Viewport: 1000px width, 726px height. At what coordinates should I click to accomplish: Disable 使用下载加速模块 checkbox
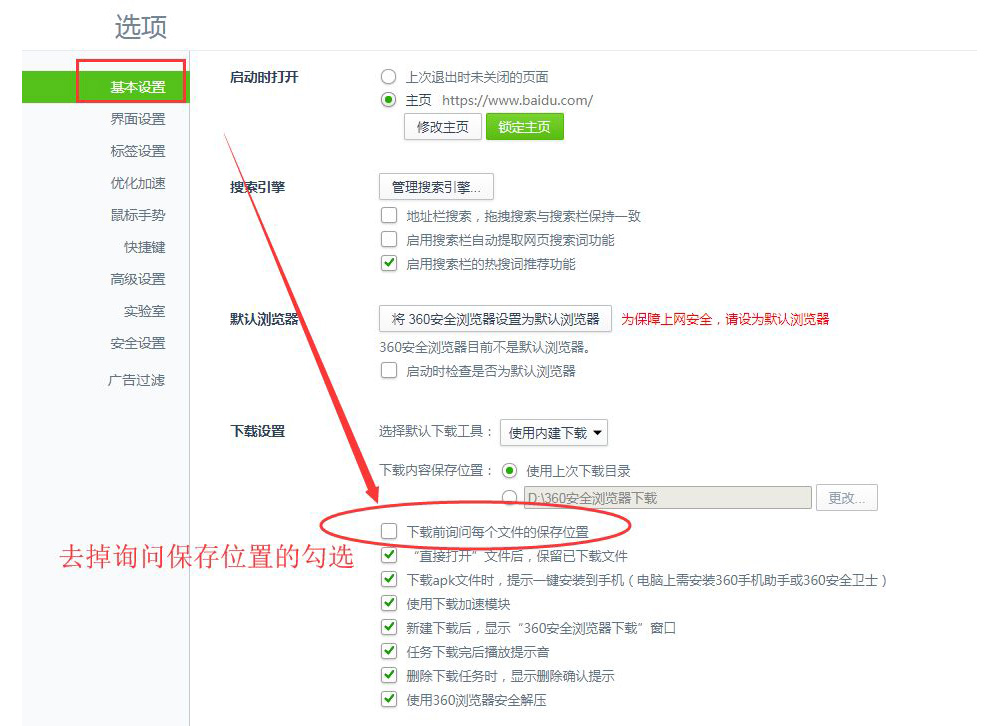389,604
